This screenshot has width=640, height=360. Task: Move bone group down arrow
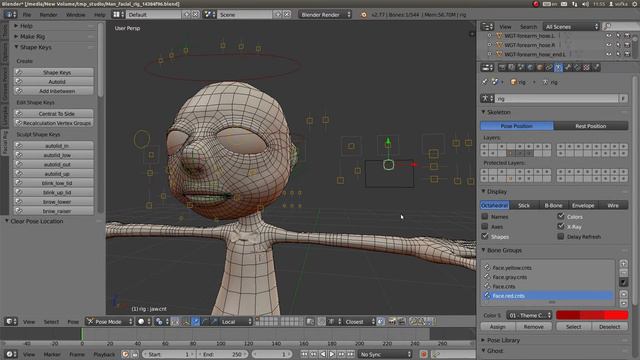(623, 303)
